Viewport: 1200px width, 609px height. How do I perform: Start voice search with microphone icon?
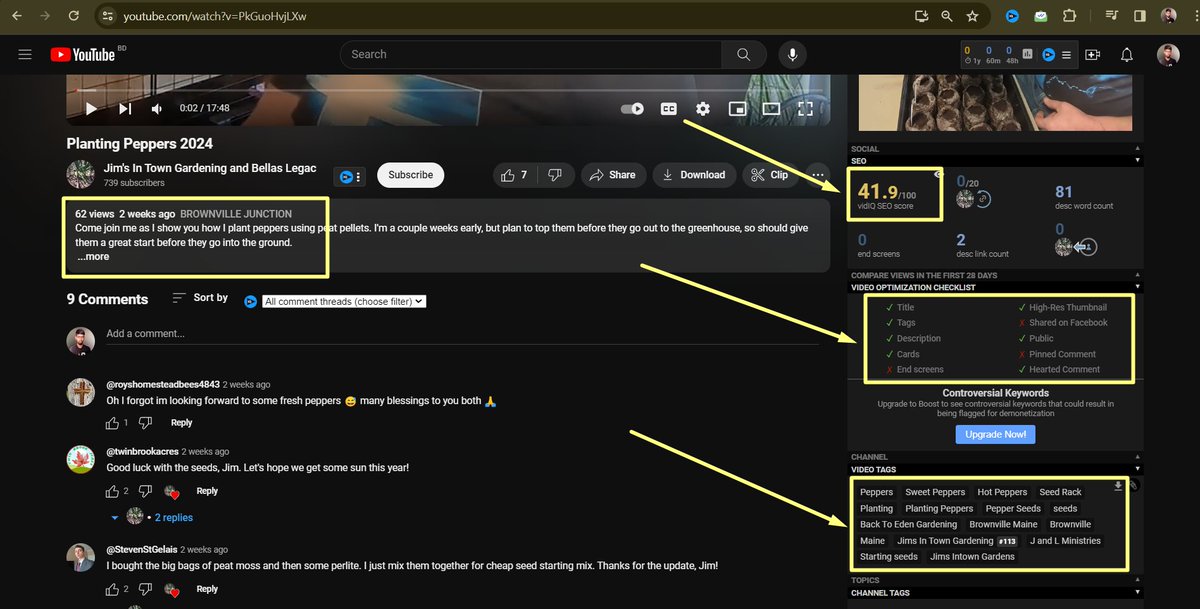794,54
